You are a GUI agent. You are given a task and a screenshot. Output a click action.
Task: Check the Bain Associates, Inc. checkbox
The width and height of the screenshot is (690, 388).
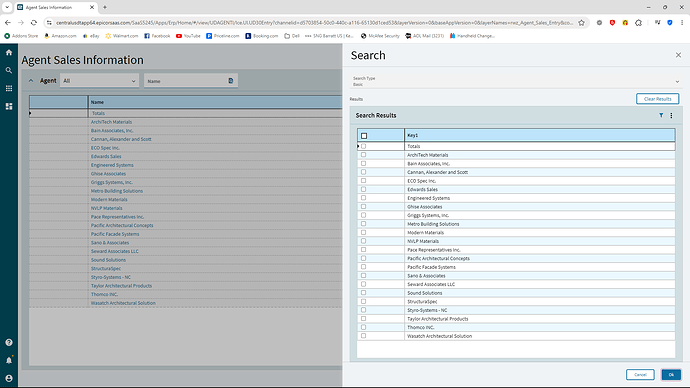click(x=363, y=163)
